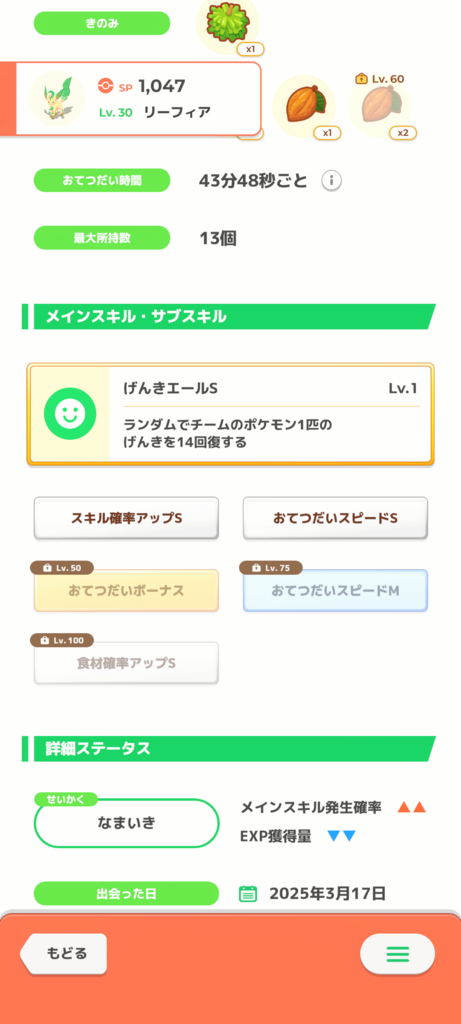Tap the blue down-arrows next to EXP獲得量
The width and height of the screenshot is (461, 1024).
[x=342, y=836]
